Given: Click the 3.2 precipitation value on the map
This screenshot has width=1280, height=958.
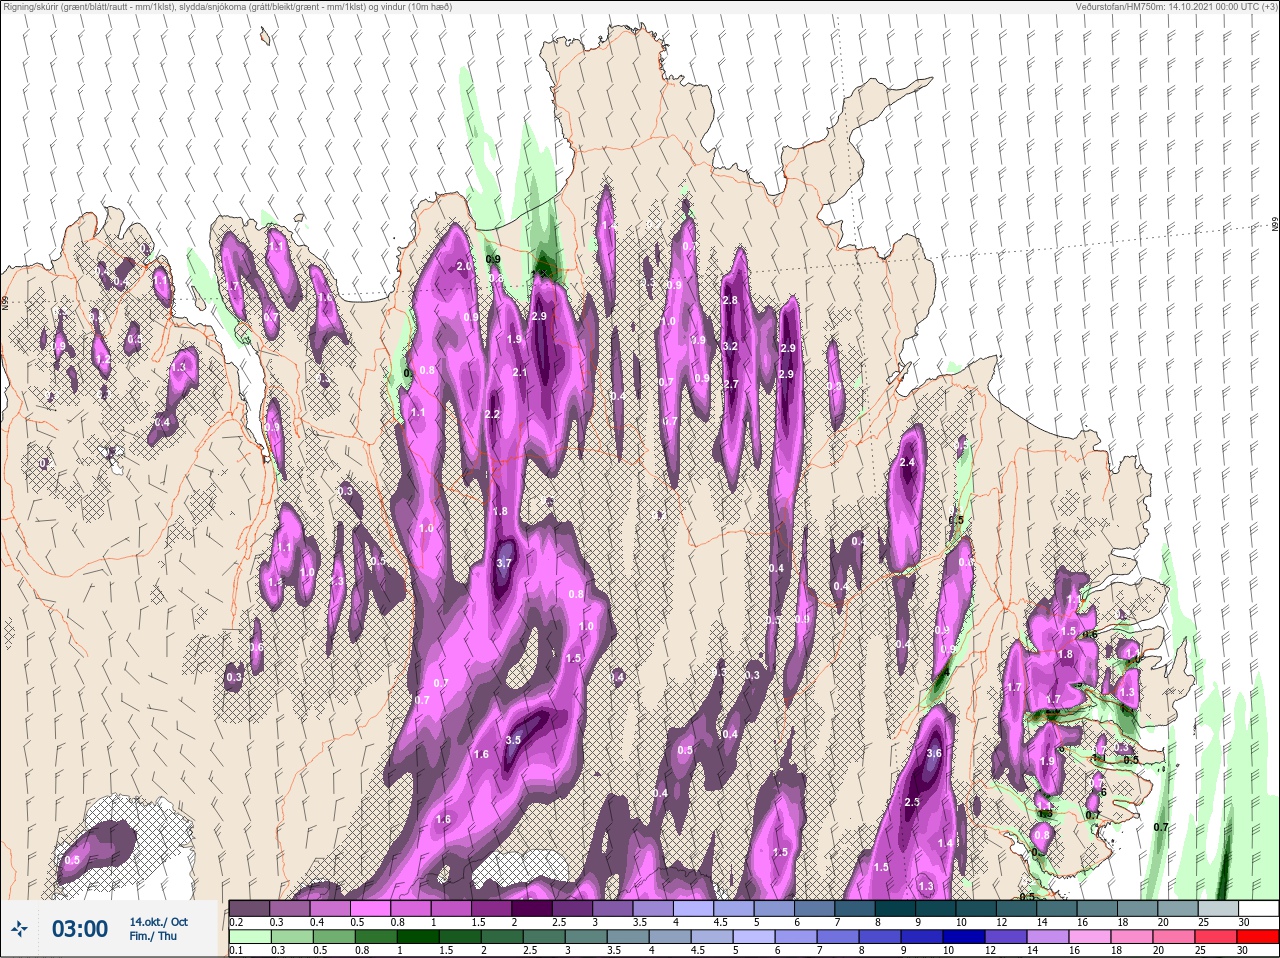Looking at the screenshot, I should [730, 347].
